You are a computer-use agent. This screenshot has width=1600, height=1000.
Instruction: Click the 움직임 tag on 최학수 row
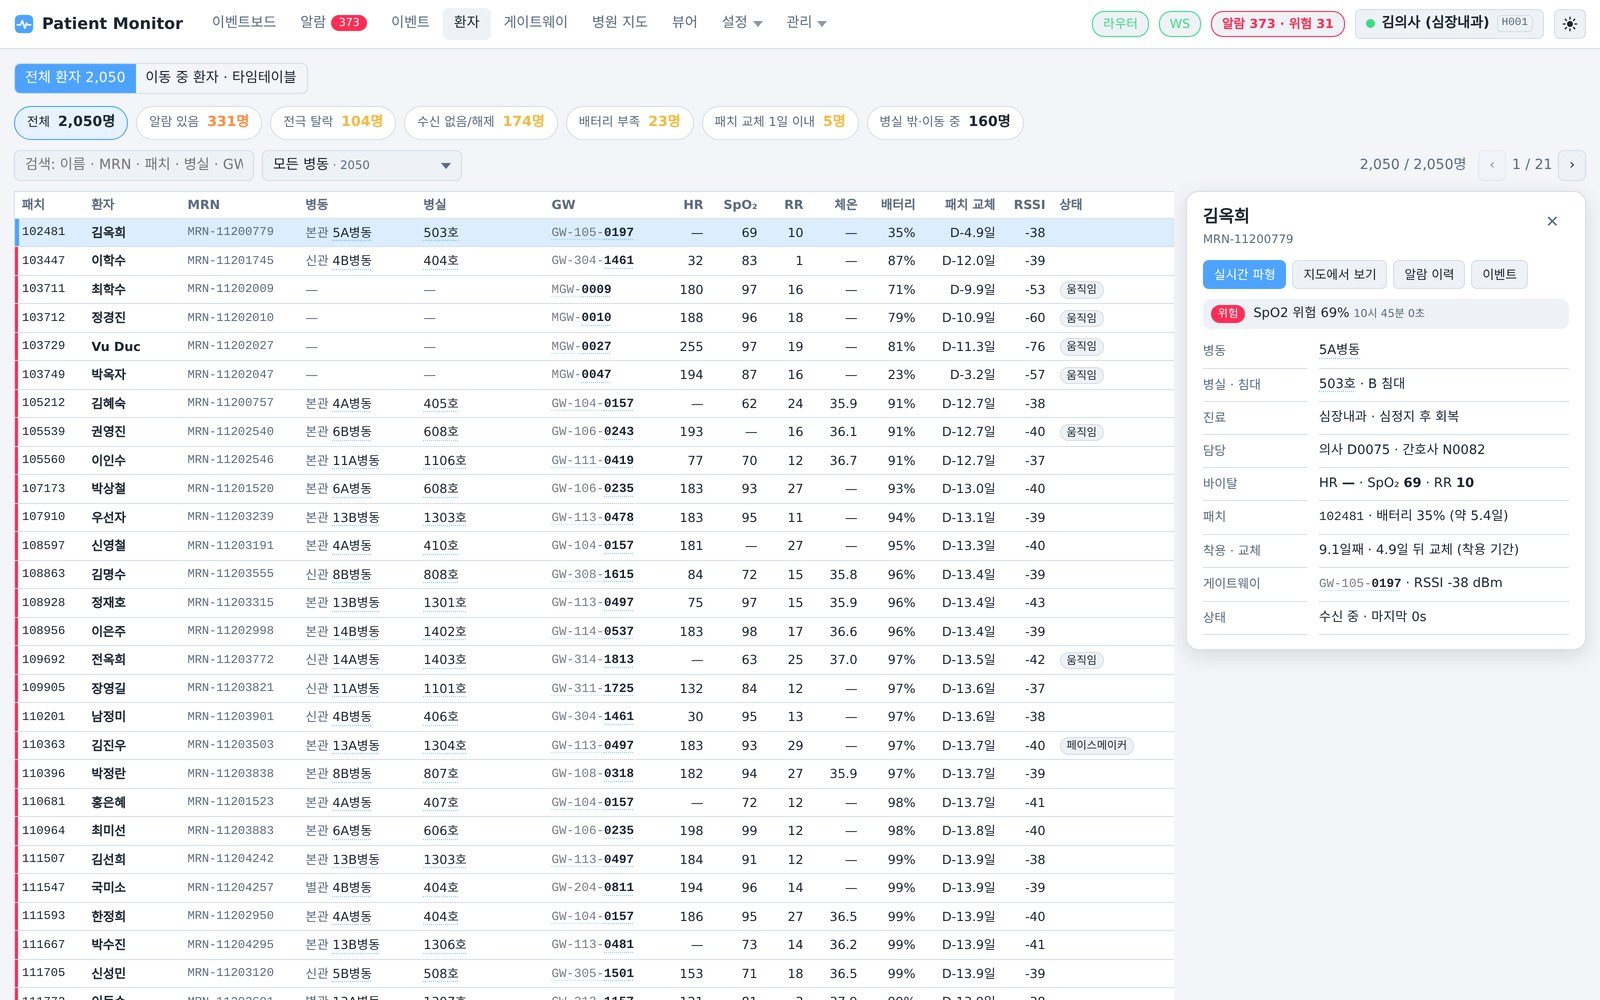click(x=1081, y=289)
